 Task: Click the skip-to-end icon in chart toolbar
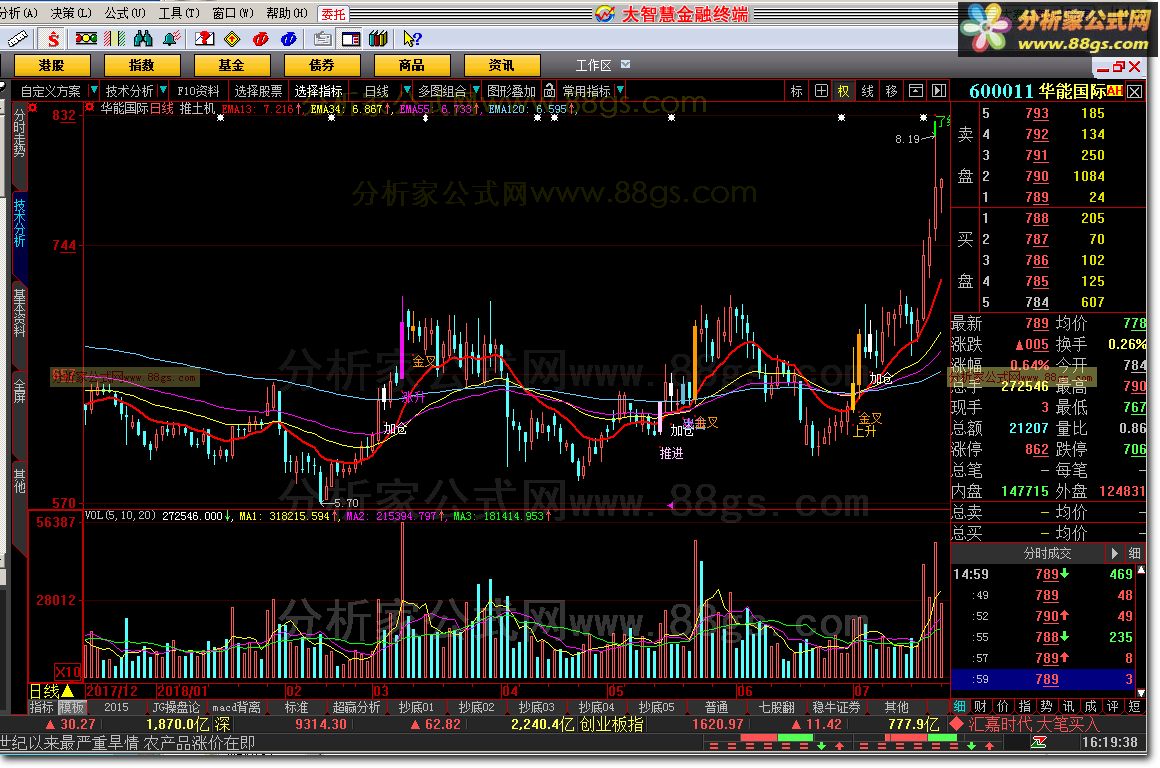939,90
